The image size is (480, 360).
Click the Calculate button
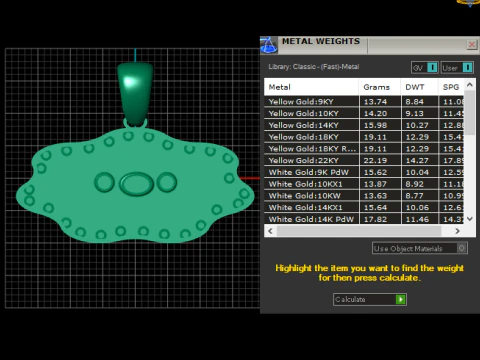(370, 299)
